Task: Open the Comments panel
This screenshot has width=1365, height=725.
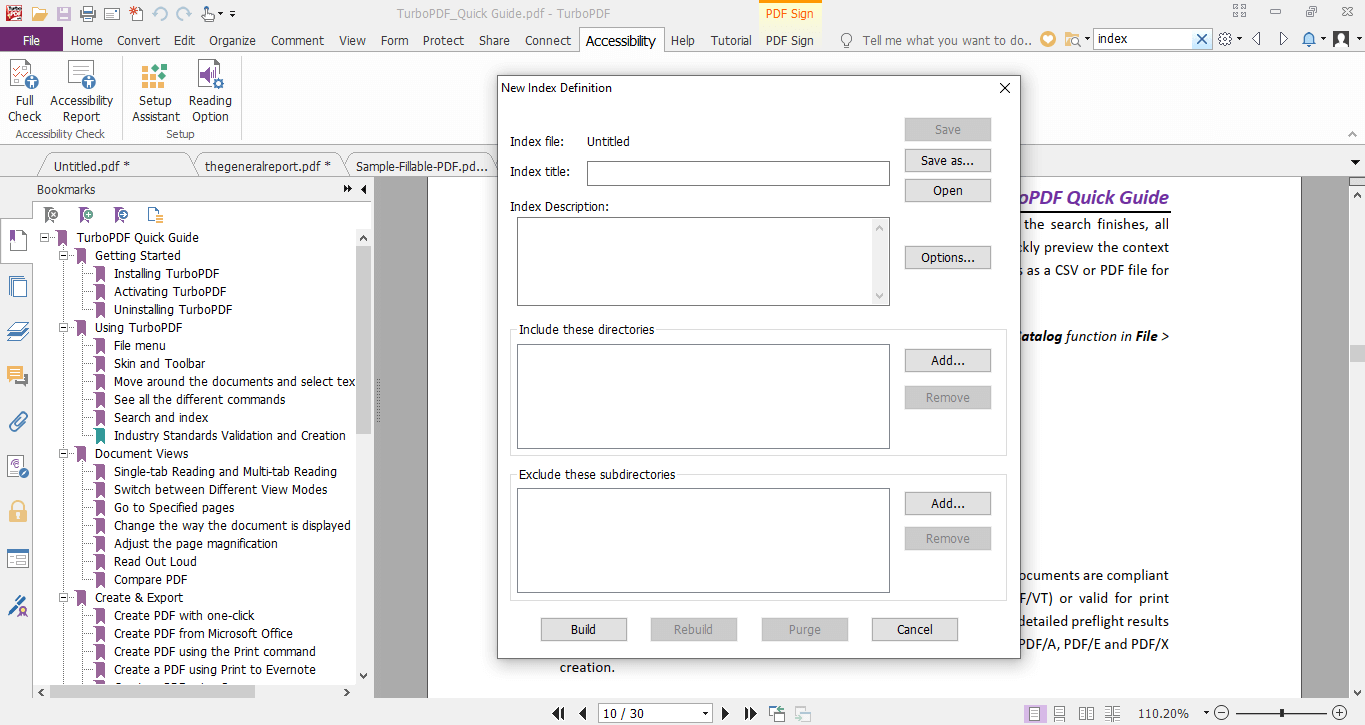Action: (17, 376)
